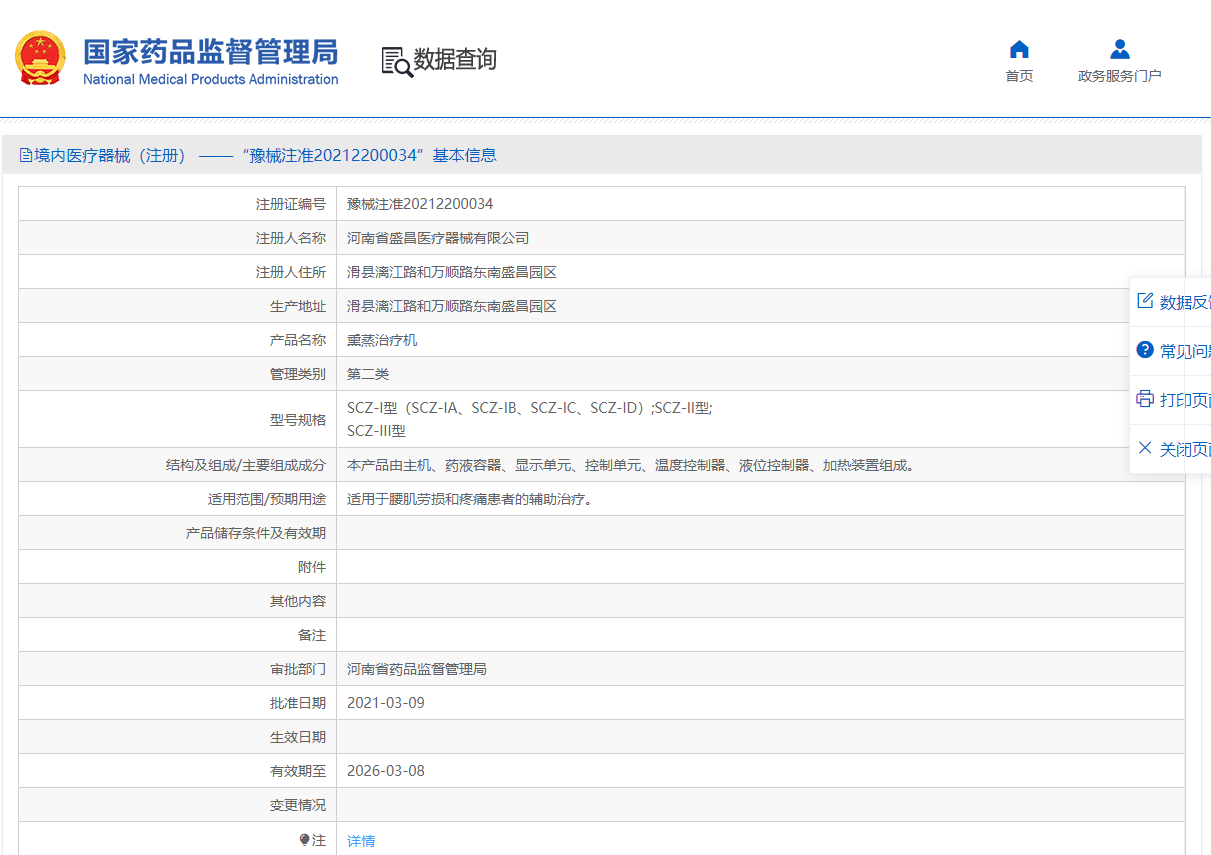This screenshot has width=1211, height=855.
Task: Click the 产品储存条件及有效期 label
Action: pyautogui.click(x=256, y=533)
